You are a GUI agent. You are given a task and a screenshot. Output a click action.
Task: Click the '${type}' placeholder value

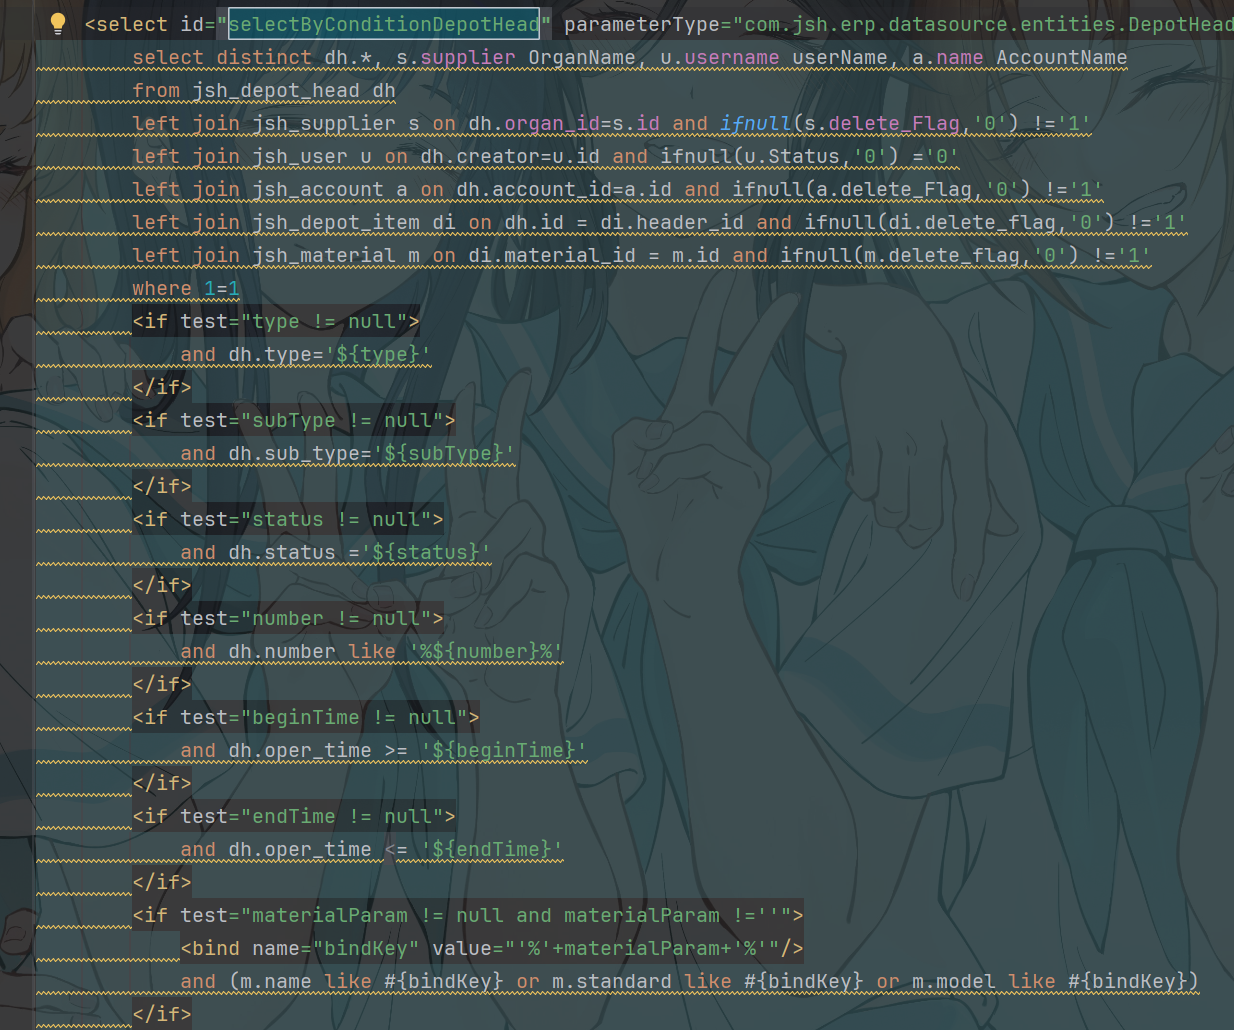pyautogui.click(x=378, y=354)
